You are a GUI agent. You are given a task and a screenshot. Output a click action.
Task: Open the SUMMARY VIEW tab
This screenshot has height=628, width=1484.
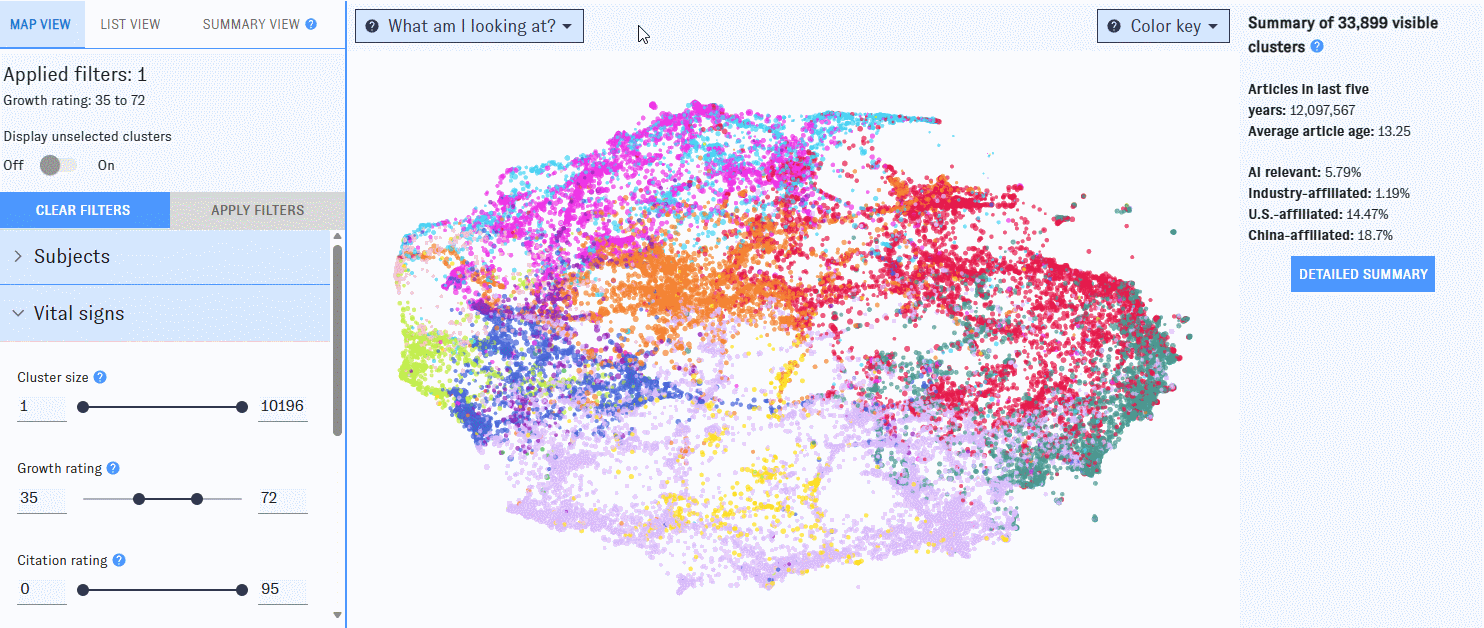pos(251,23)
